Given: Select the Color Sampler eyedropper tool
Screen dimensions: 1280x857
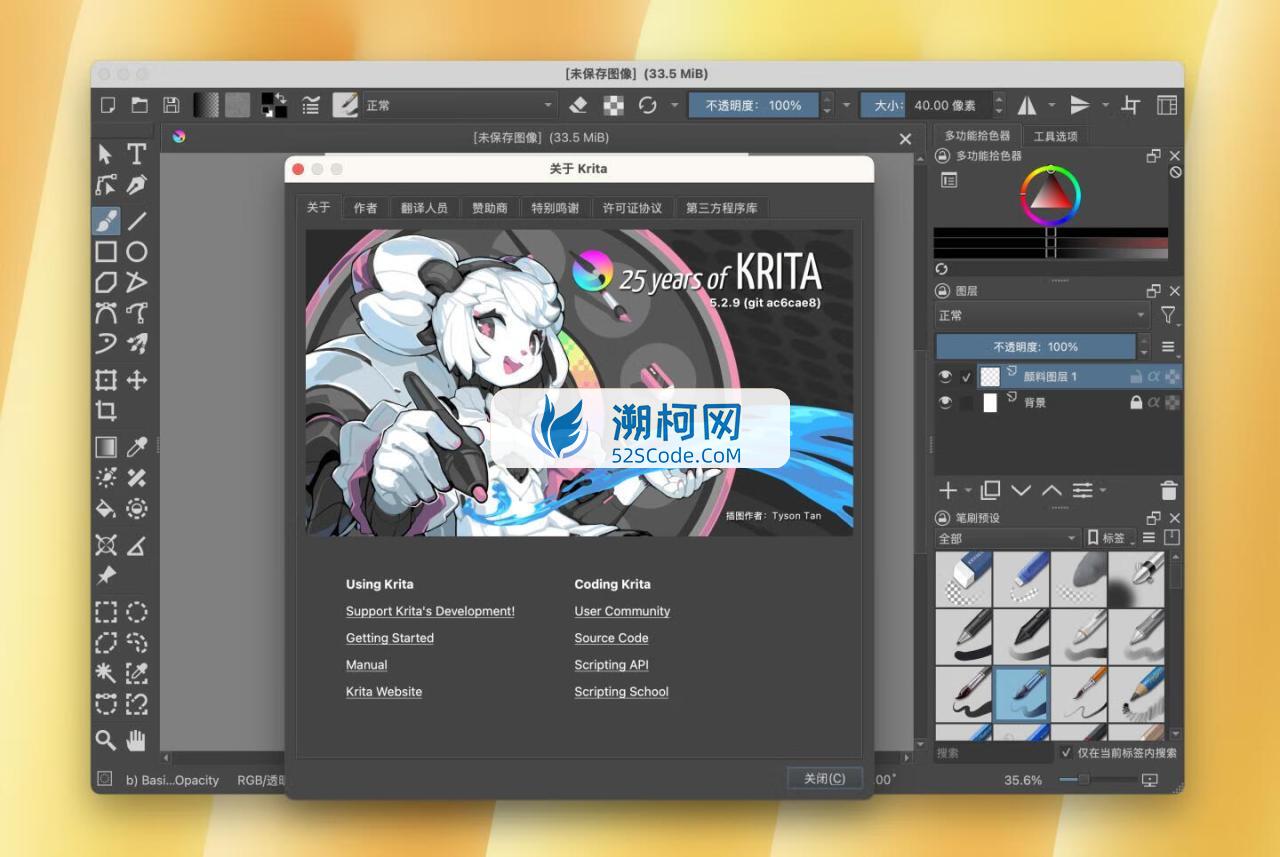Looking at the screenshot, I should 137,446.
